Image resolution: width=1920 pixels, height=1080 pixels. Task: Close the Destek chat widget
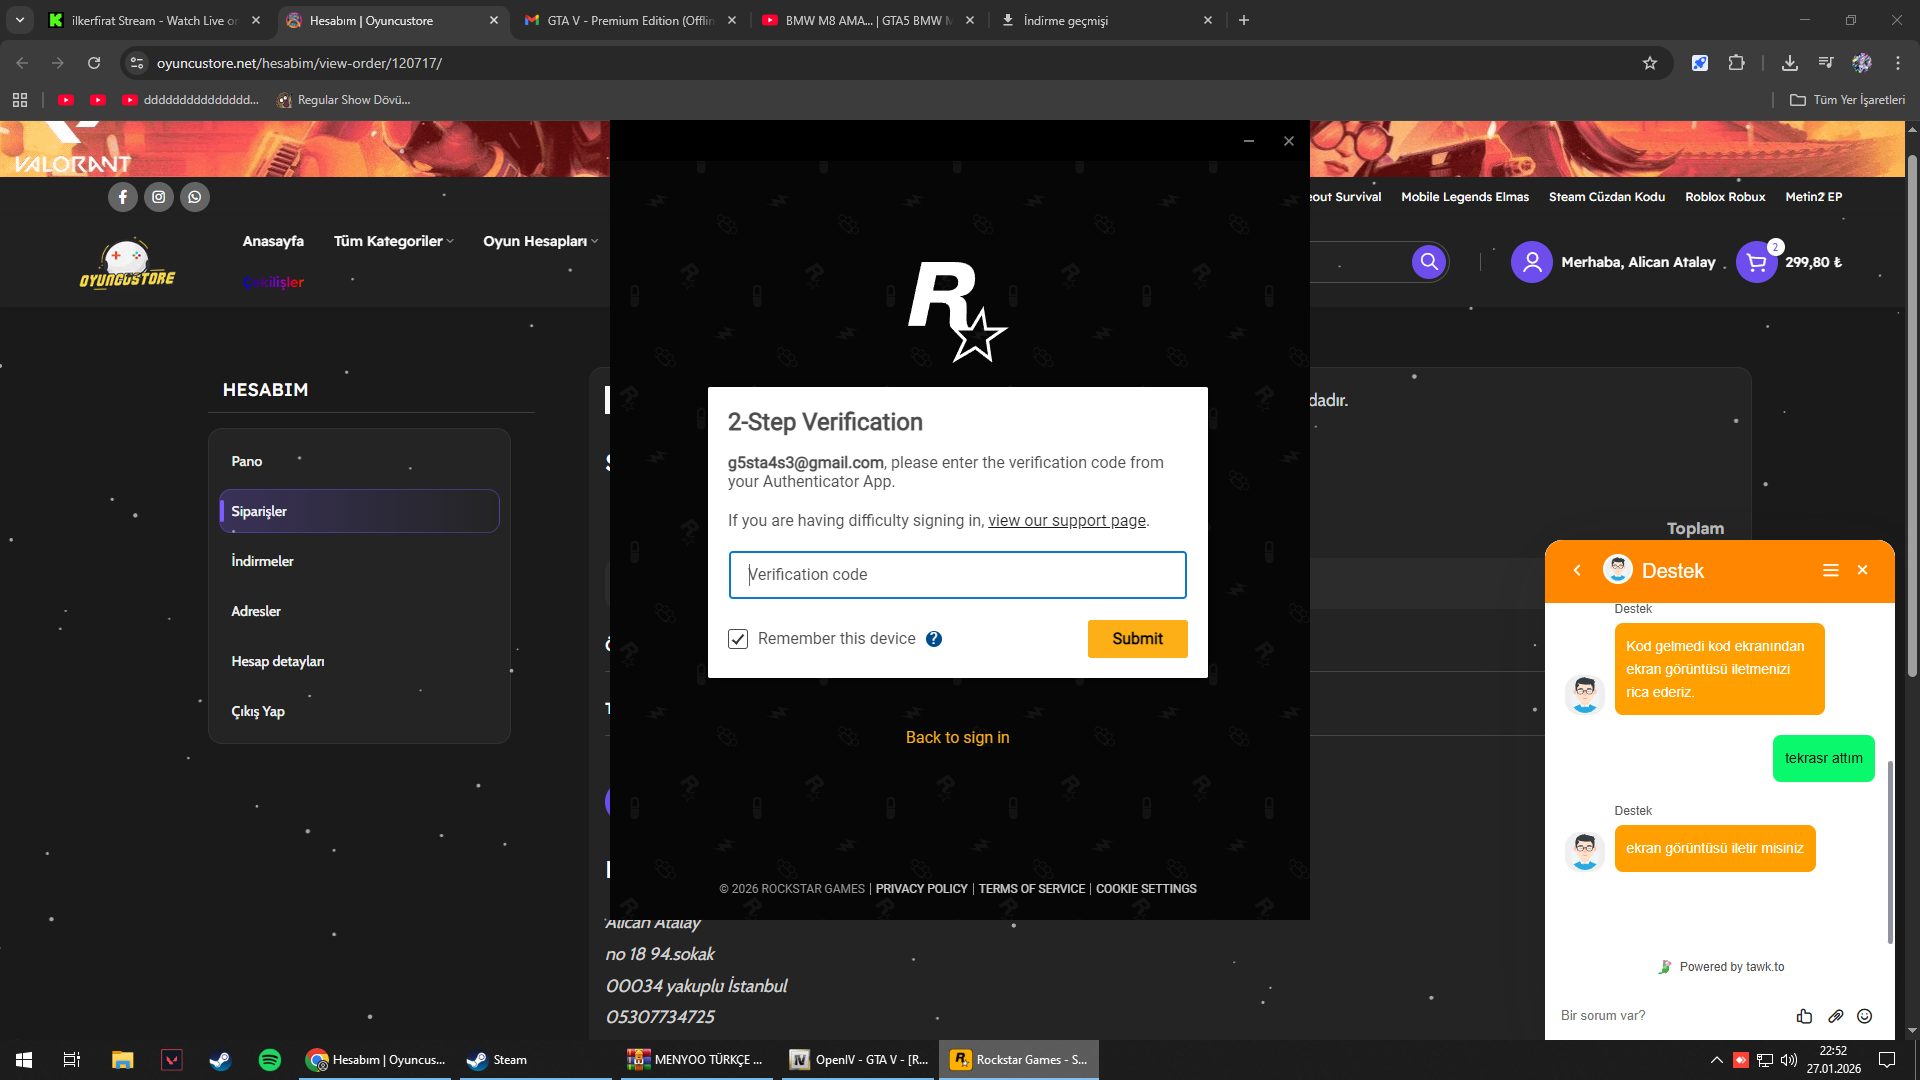1862,570
